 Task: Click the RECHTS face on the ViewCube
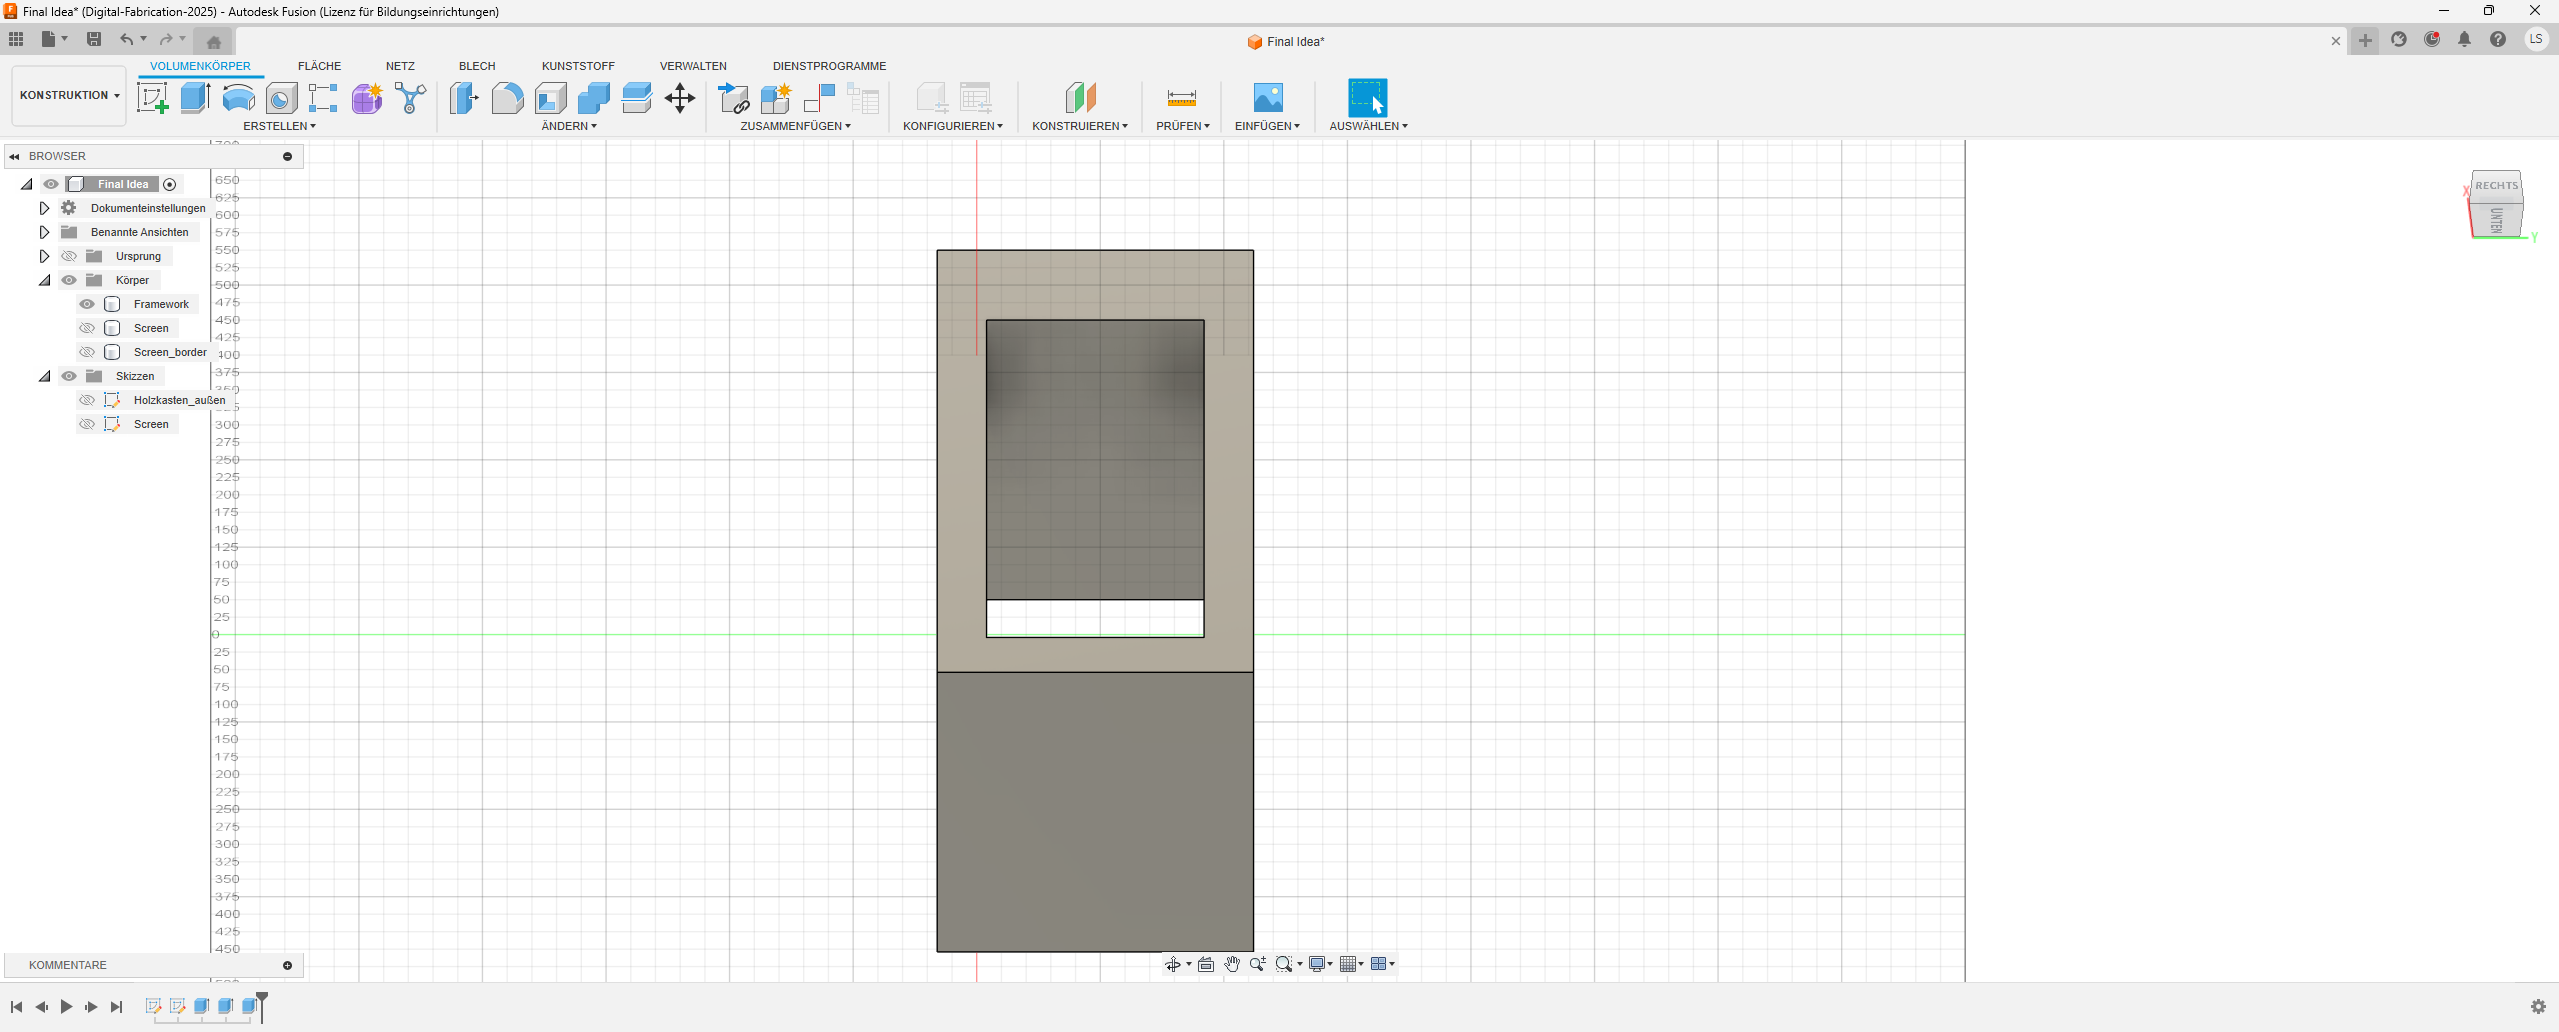pyautogui.click(x=2496, y=185)
